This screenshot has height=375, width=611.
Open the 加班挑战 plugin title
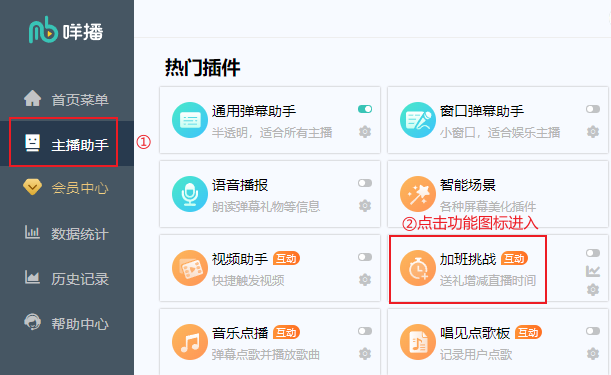[x=468, y=259]
